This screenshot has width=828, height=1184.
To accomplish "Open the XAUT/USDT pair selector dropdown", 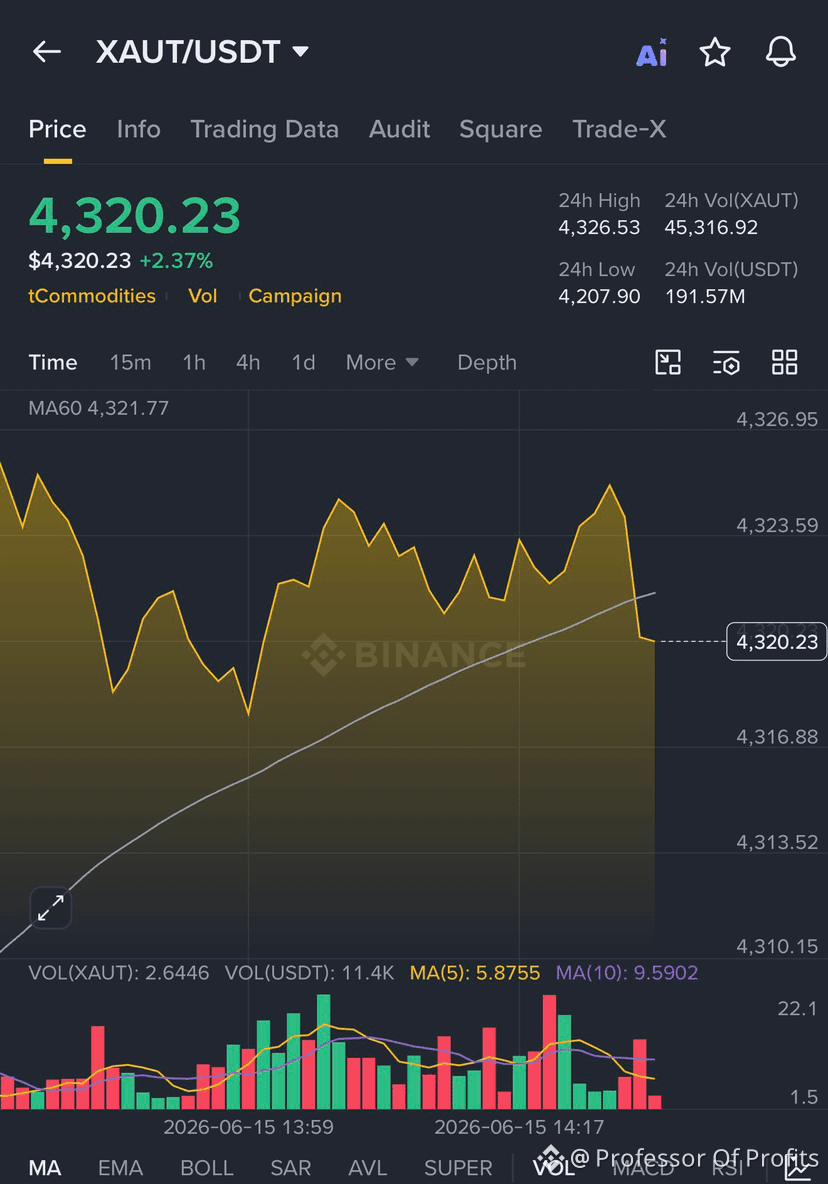I will coord(202,51).
